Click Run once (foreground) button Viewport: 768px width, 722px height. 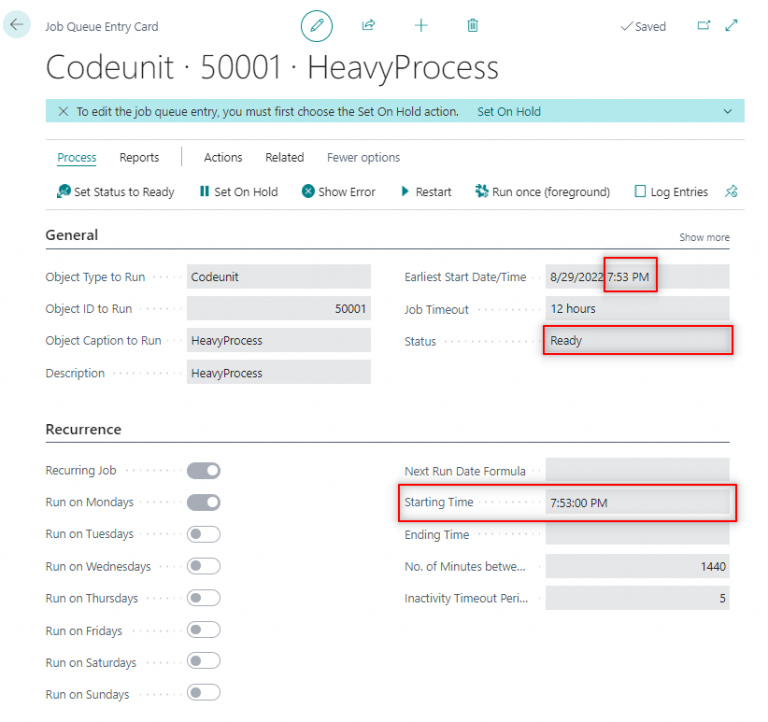pos(542,192)
